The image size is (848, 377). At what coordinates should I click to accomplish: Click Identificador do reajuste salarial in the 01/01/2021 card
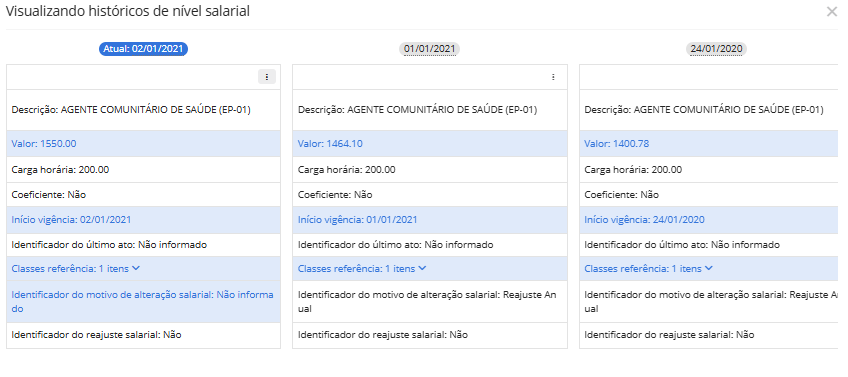coord(383,335)
